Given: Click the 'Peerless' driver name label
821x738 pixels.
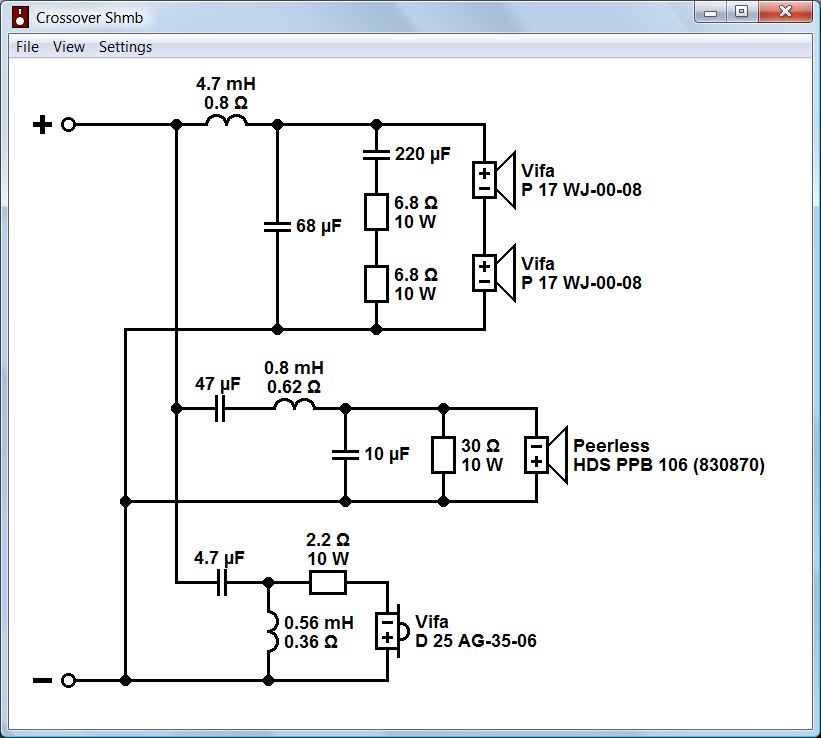Looking at the screenshot, I should (x=611, y=446).
